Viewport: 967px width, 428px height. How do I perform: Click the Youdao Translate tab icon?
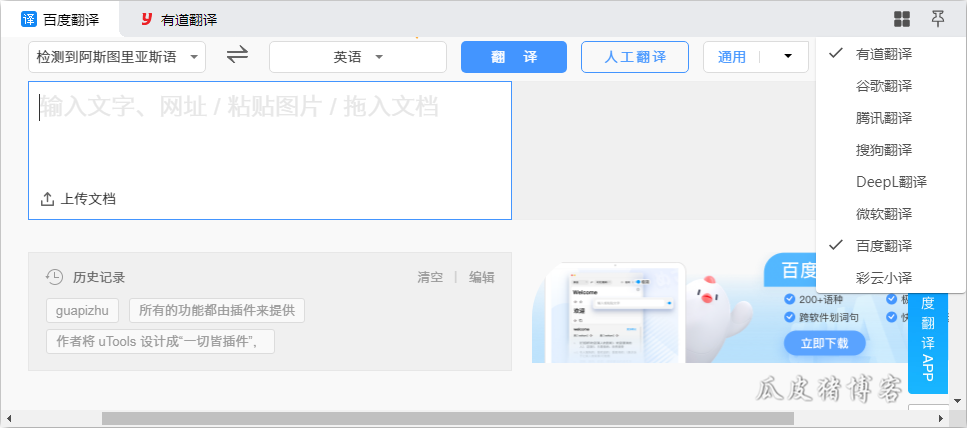[146, 19]
